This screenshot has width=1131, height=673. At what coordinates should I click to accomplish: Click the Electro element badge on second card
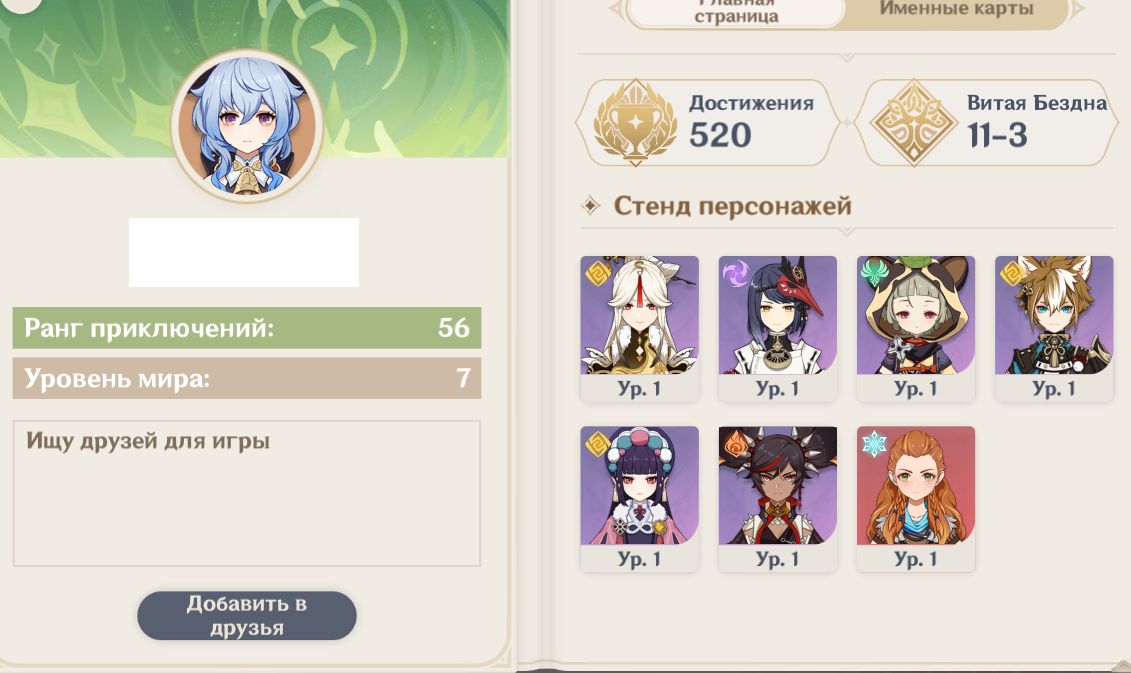(x=736, y=273)
